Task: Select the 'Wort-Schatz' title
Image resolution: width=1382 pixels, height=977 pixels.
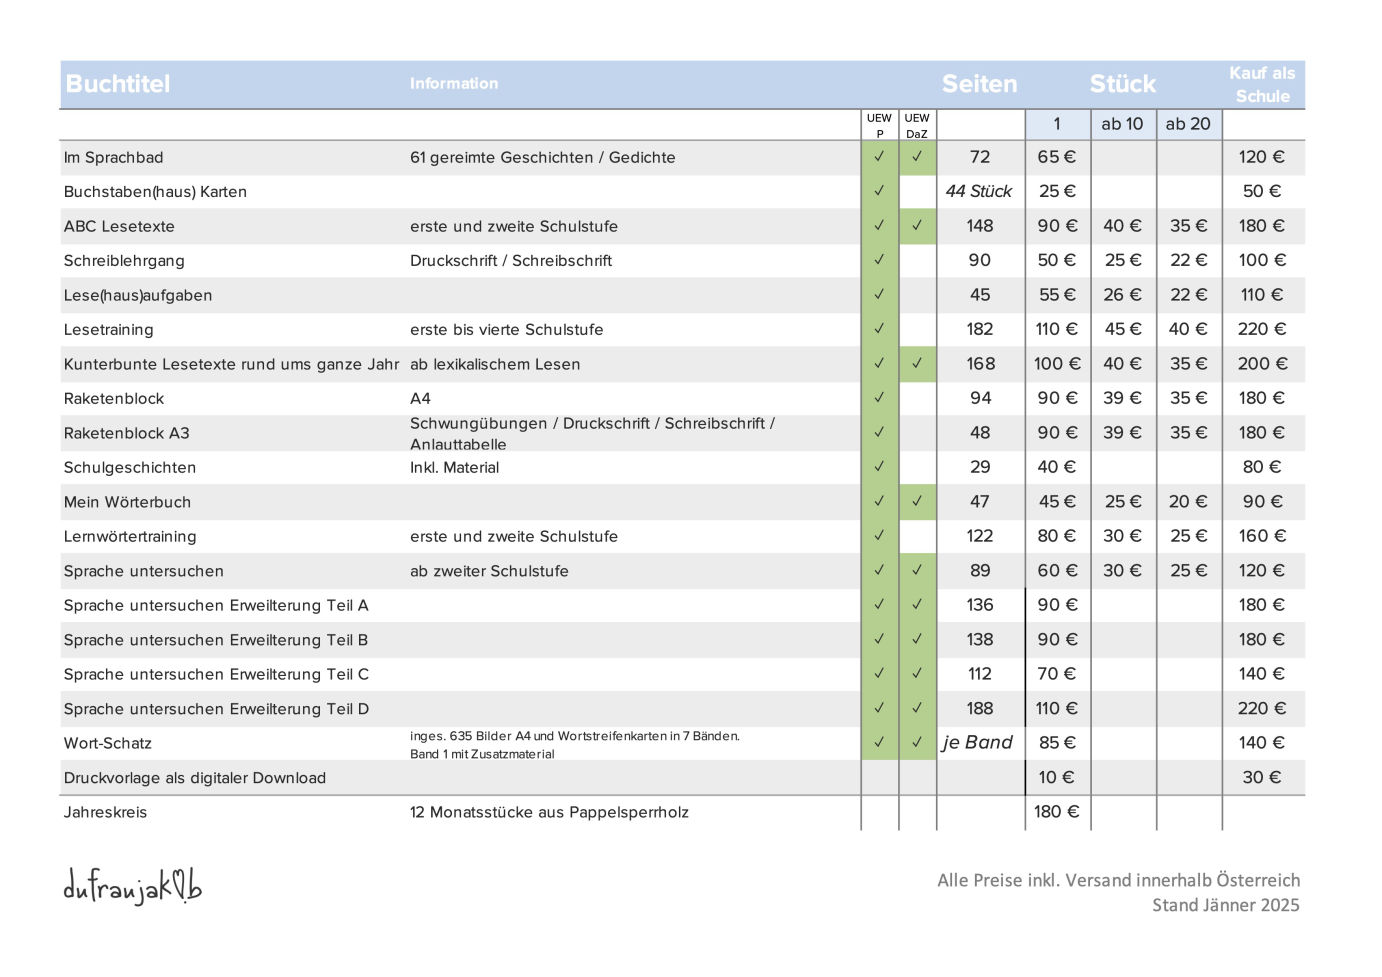Action: click(x=108, y=744)
